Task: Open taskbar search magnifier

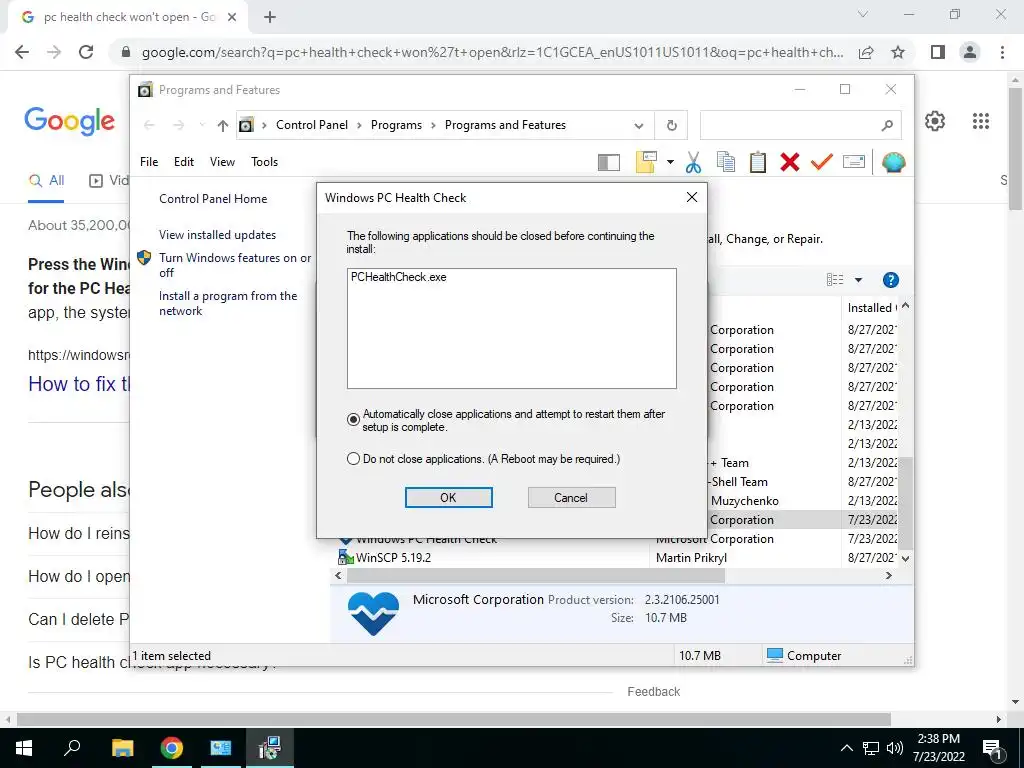Action: (72, 747)
